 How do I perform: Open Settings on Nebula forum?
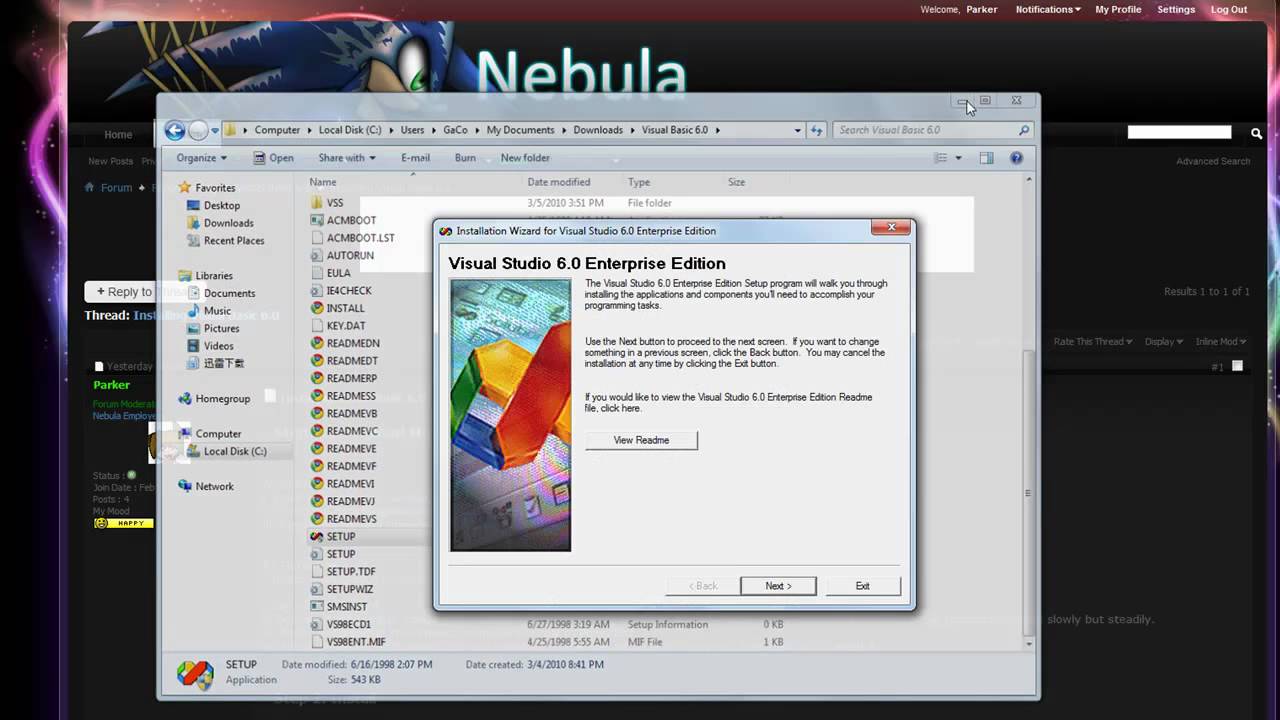pos(1176,10)
